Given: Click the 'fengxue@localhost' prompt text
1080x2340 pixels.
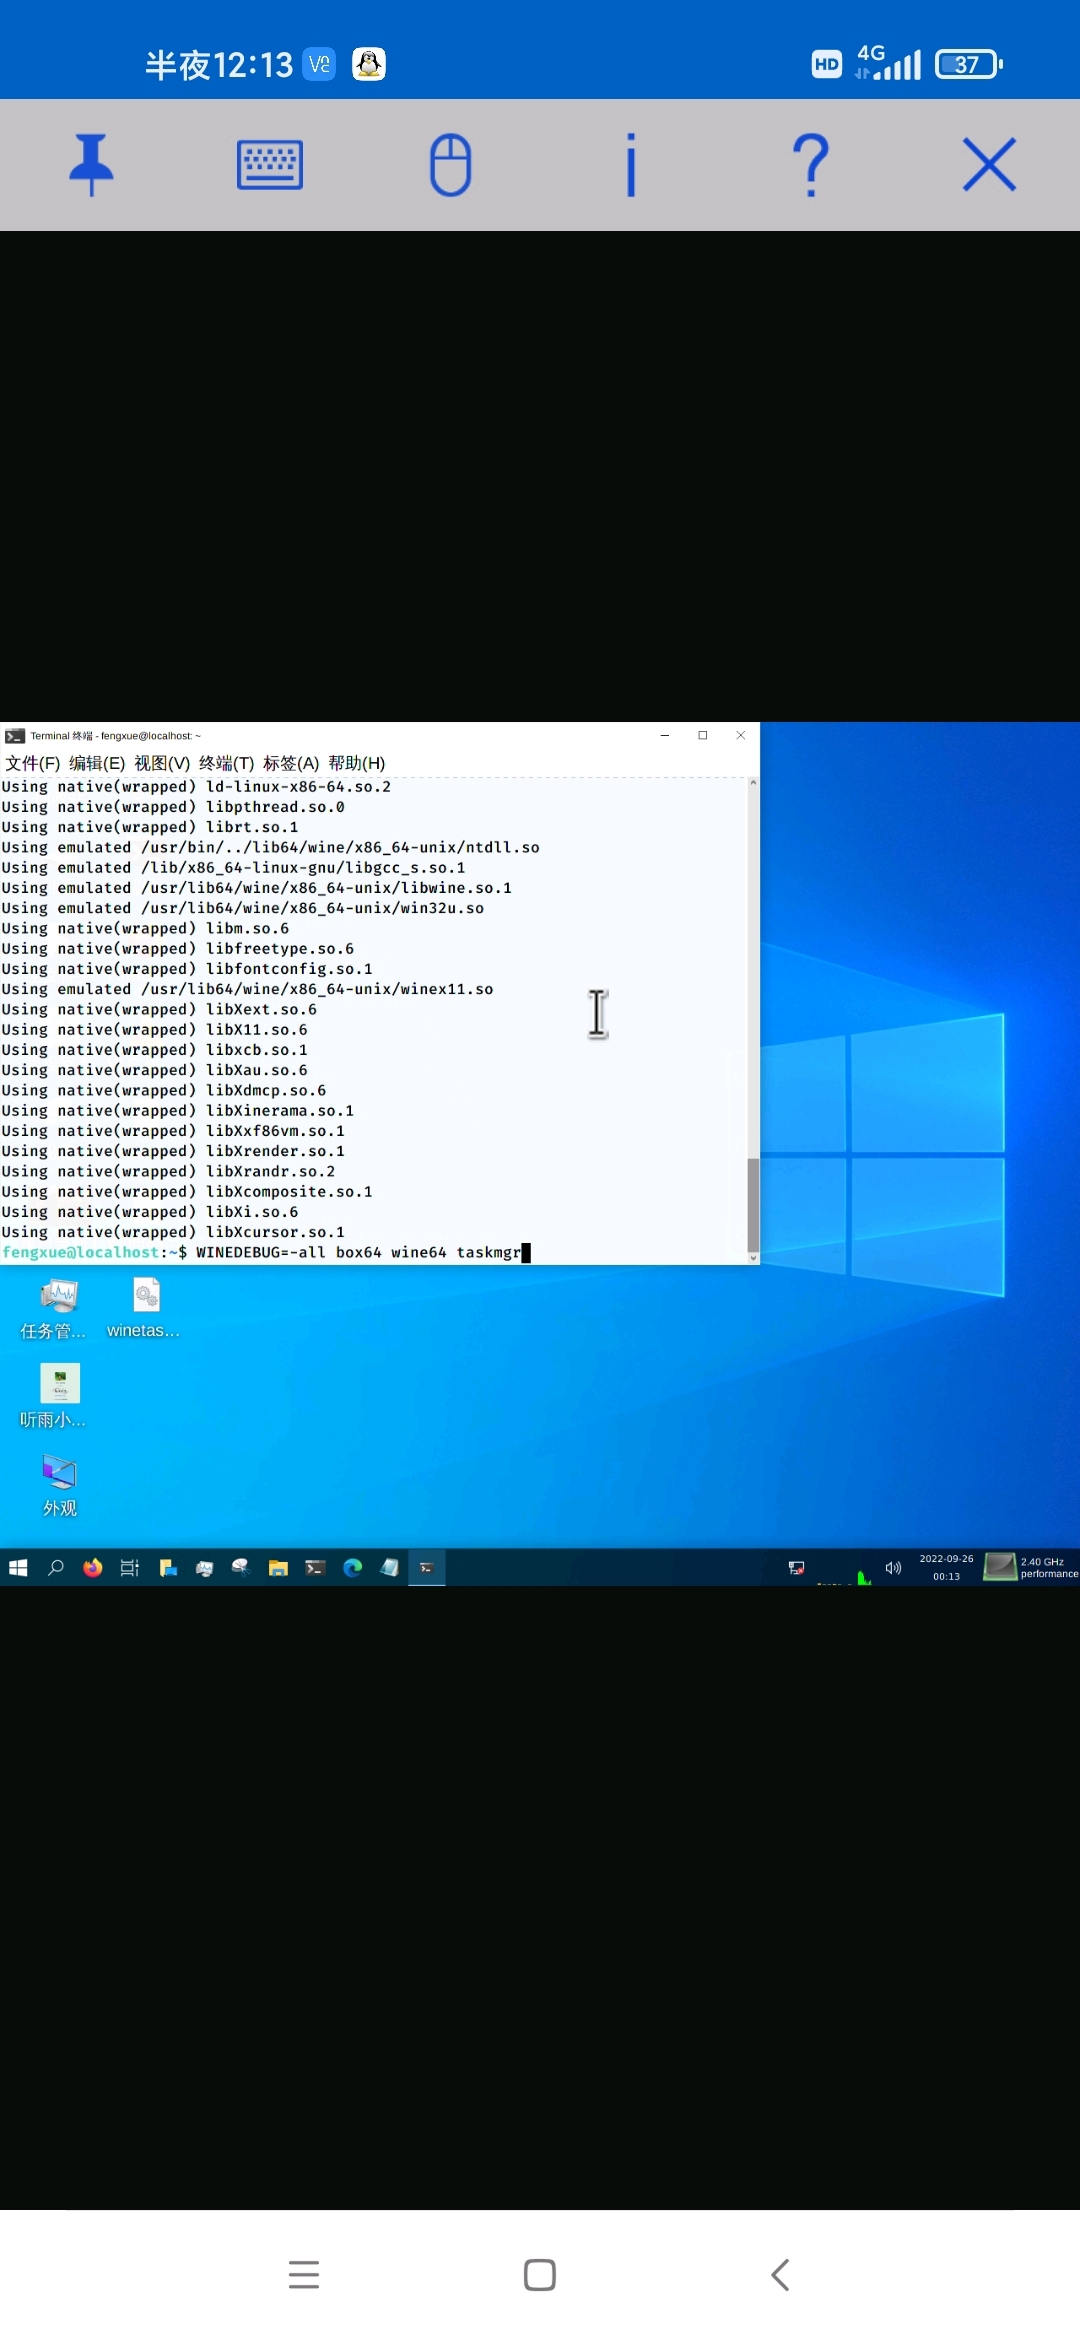Looking at the screenshot, I should tap(81, 1252).
